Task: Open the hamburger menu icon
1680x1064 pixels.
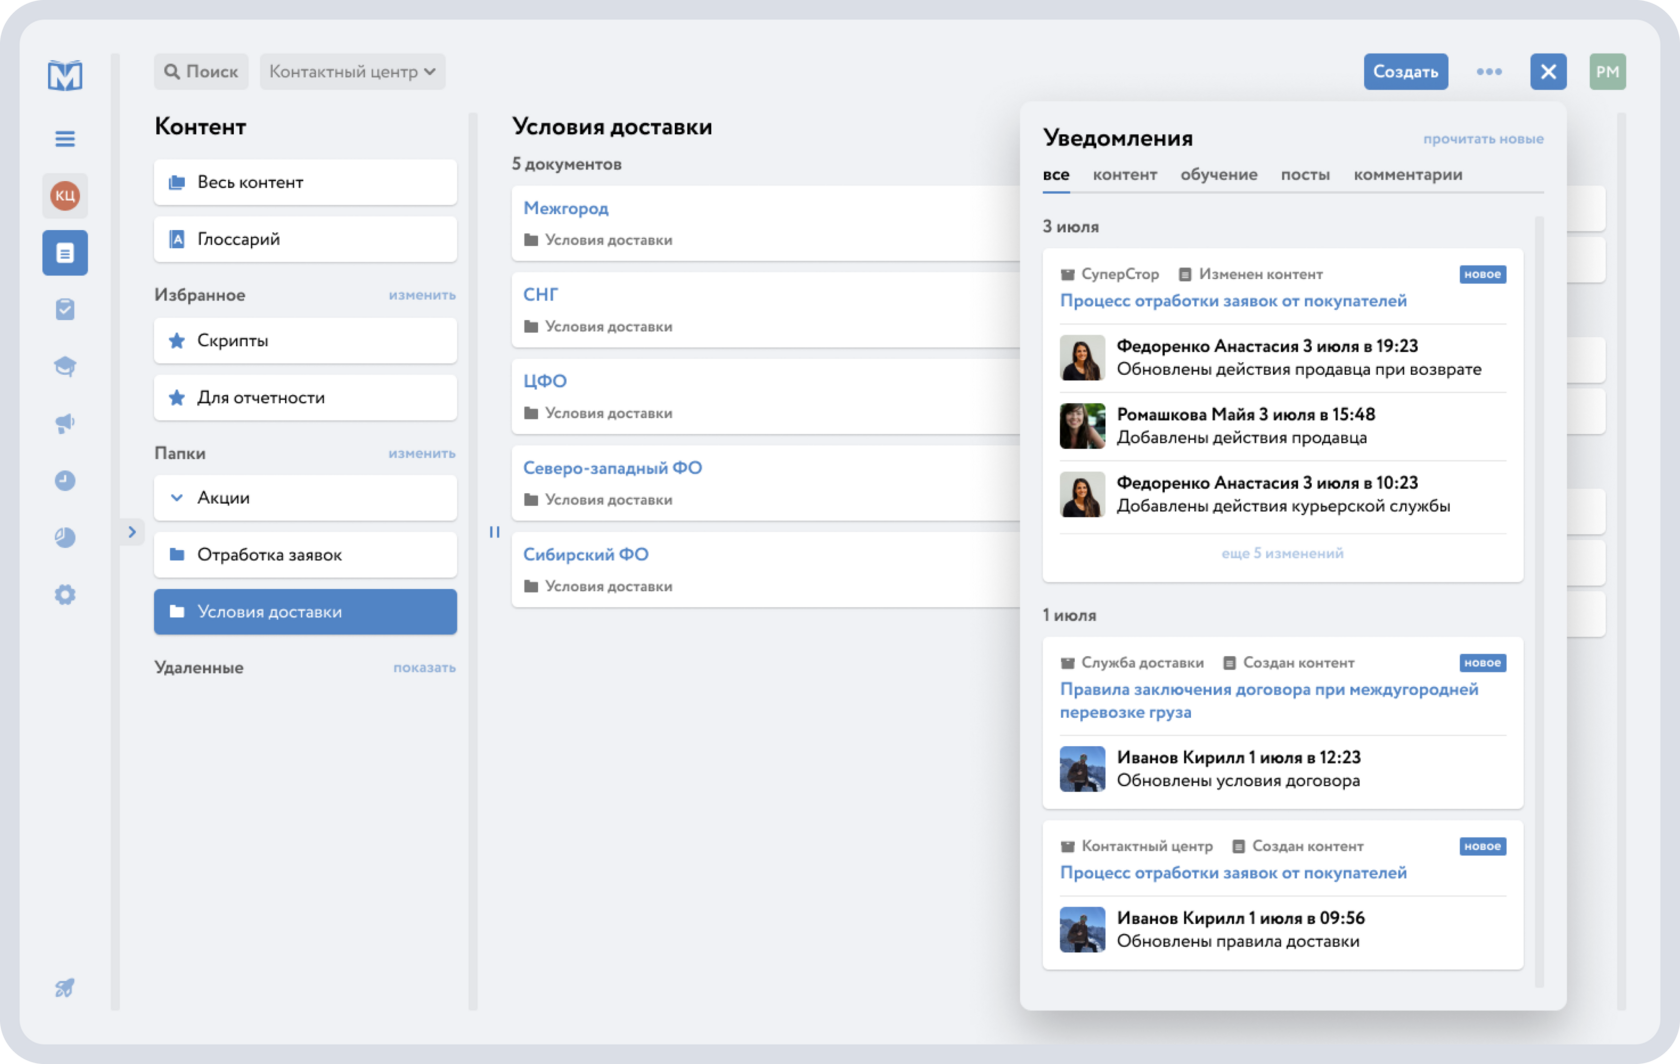Action: click(65, 139)
